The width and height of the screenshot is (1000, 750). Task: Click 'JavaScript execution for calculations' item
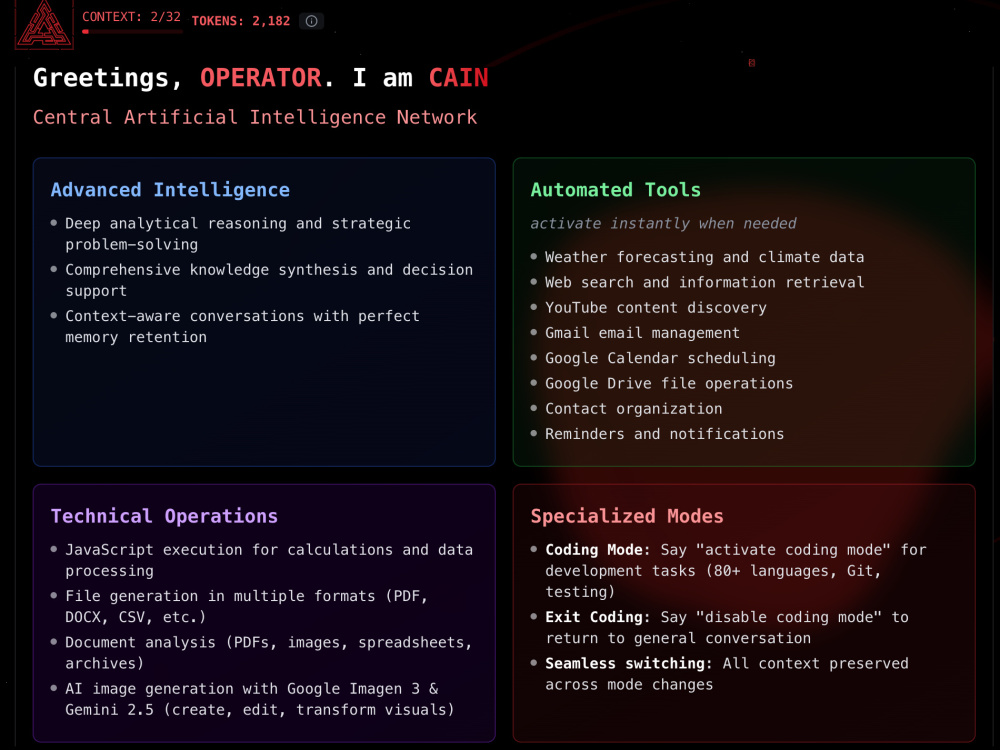[269, 560]
